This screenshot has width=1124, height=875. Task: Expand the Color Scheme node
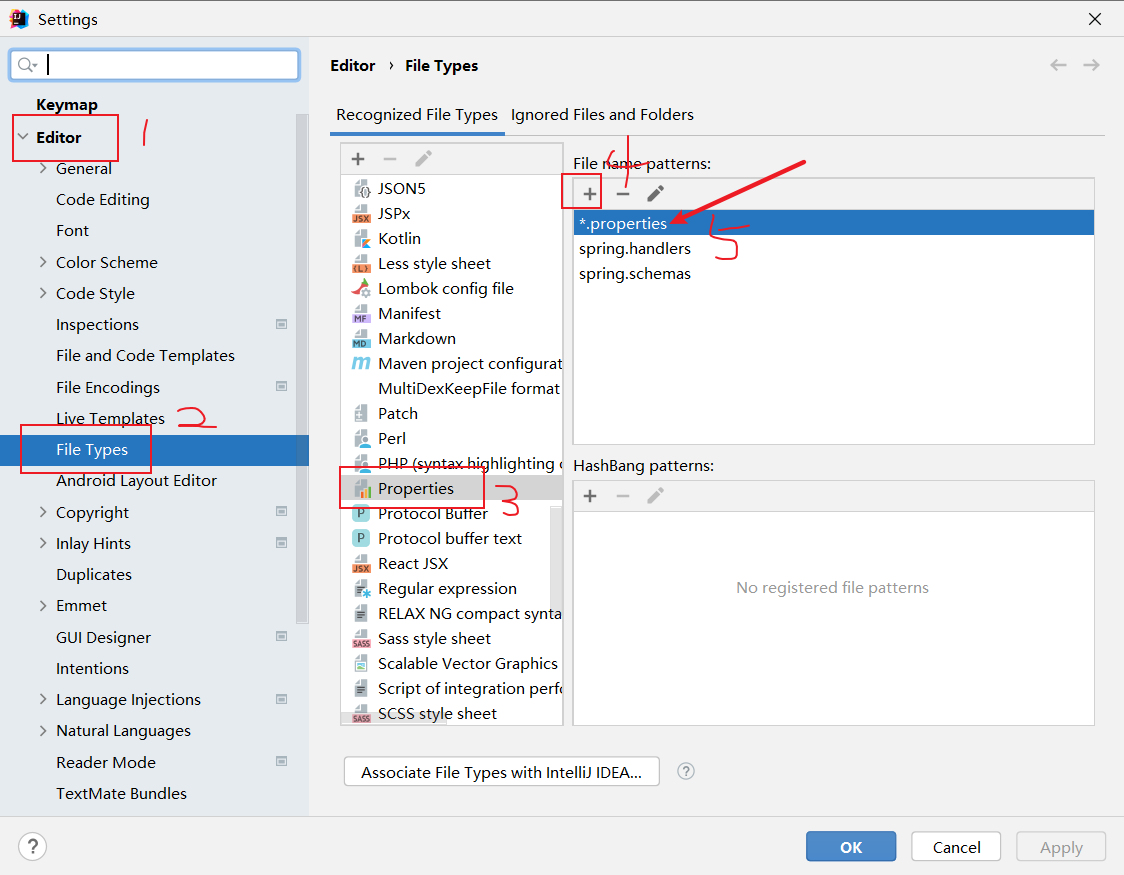tap(43, 262)
